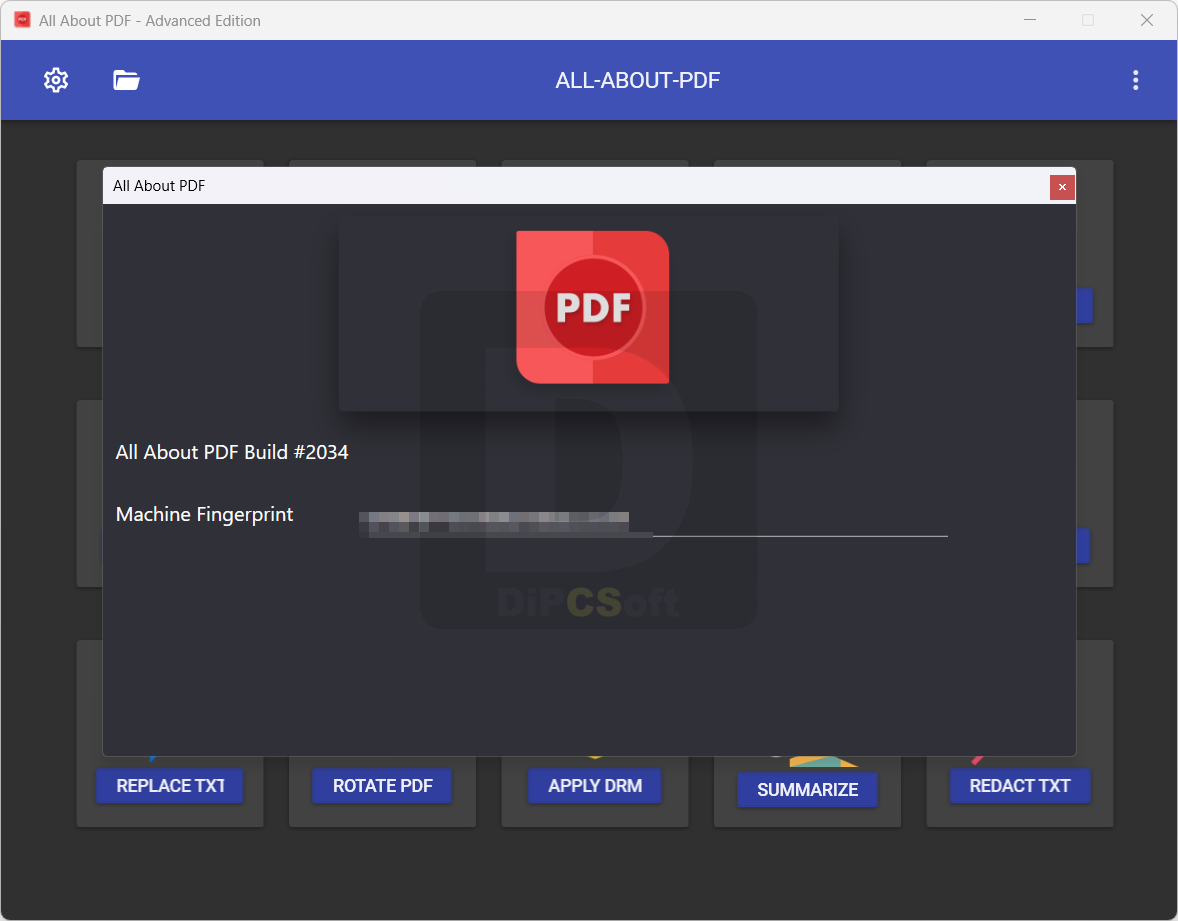
Task: Close the main application window
Action: pyautogui.click(x=1146, y=20)
